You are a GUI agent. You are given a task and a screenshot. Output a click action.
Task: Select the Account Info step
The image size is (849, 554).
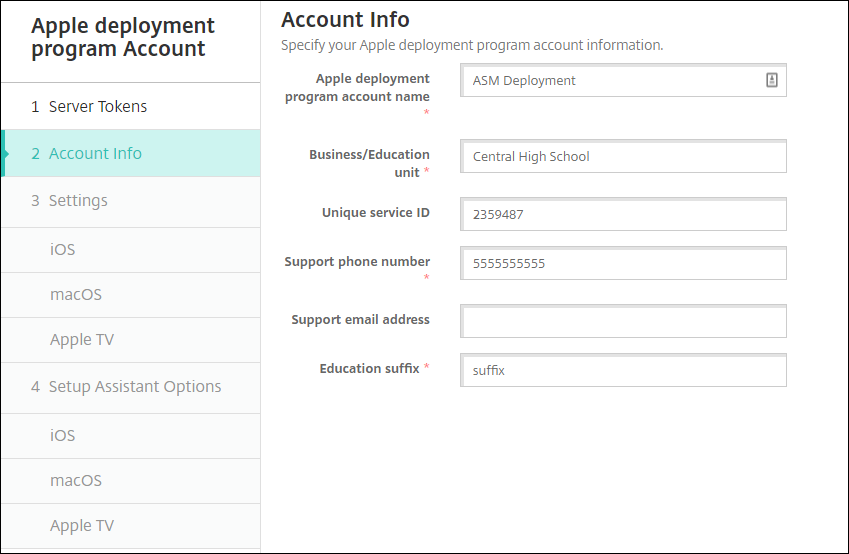click(x=95, y=154)
